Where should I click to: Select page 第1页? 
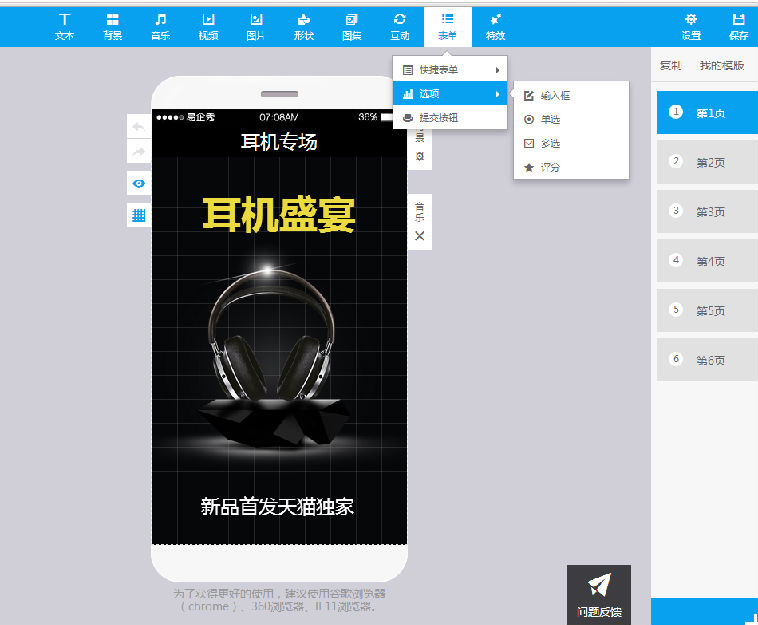(707, 113)
